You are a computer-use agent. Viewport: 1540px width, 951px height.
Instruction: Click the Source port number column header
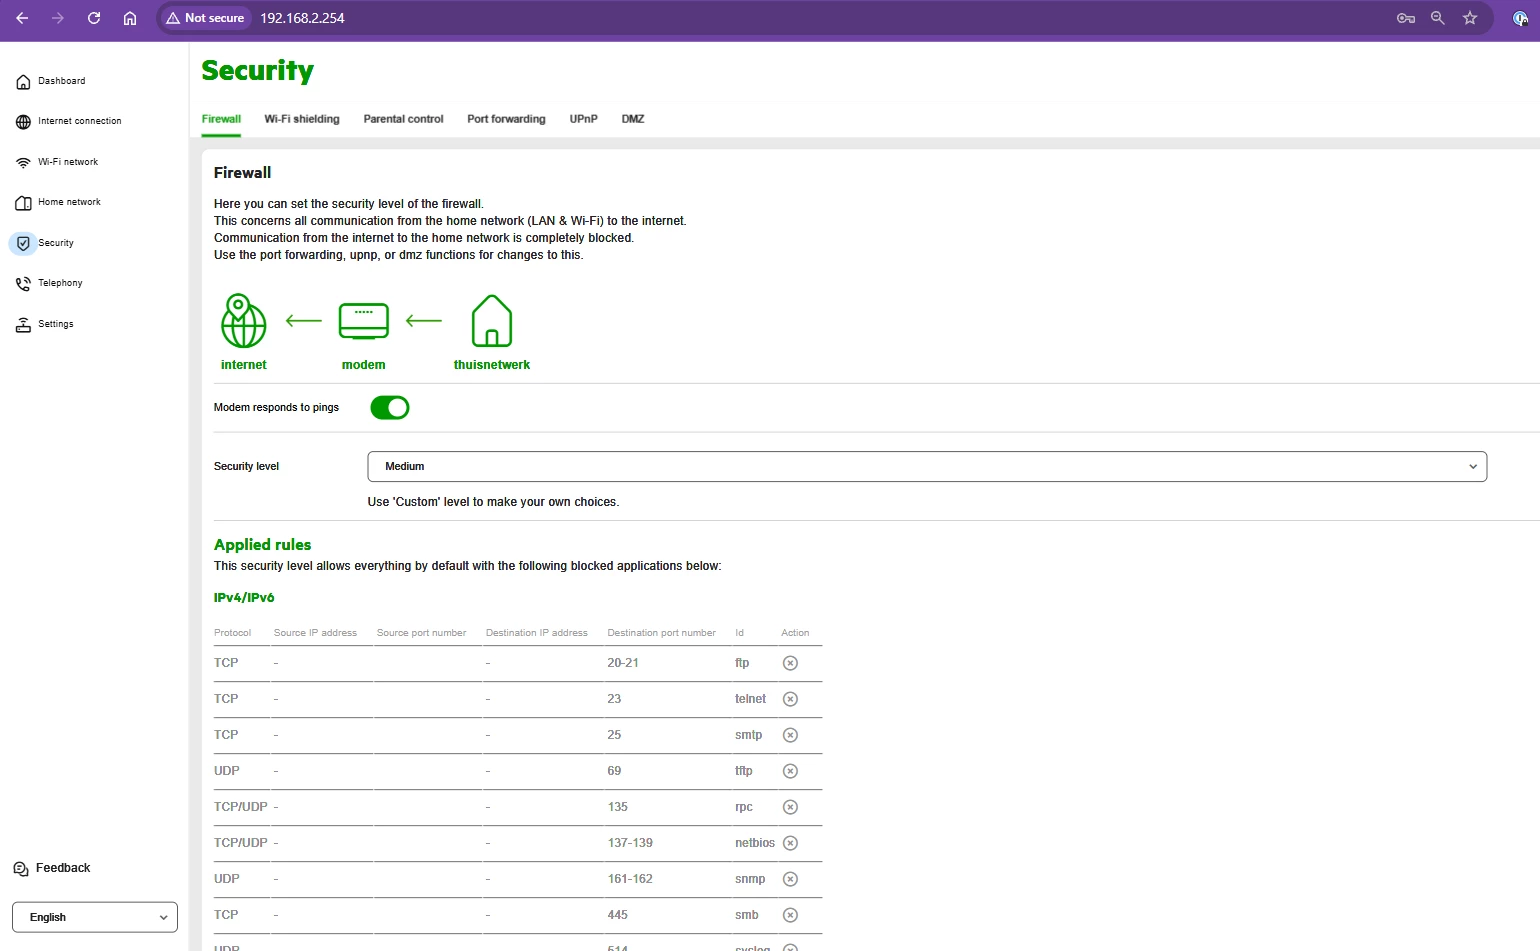tap(421, 633)
